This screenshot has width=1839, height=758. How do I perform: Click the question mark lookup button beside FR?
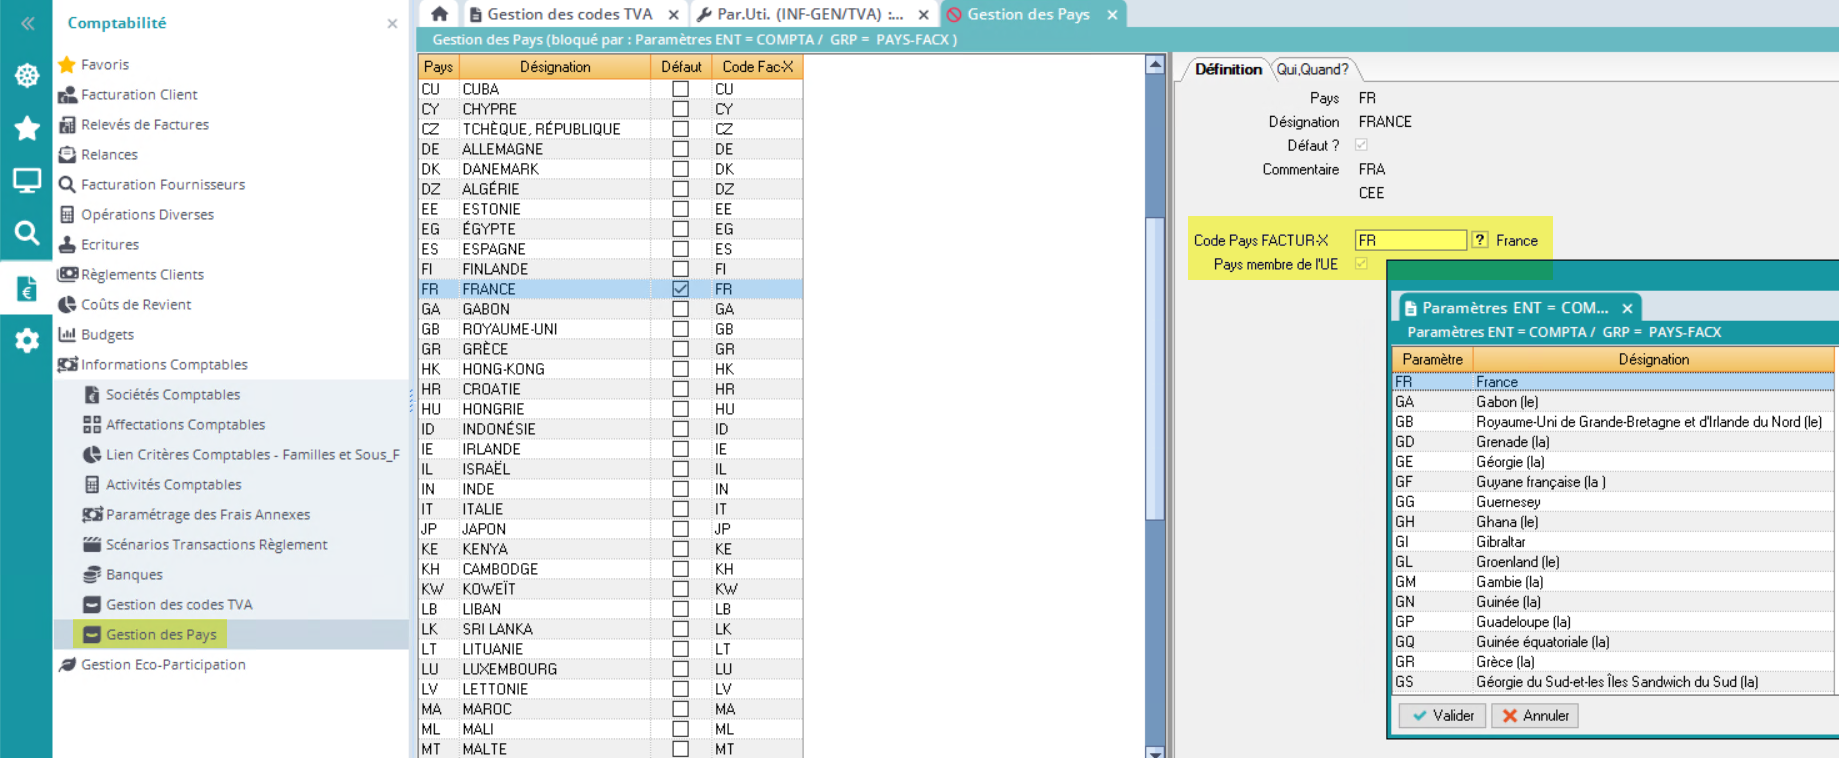pos(1480,240)
